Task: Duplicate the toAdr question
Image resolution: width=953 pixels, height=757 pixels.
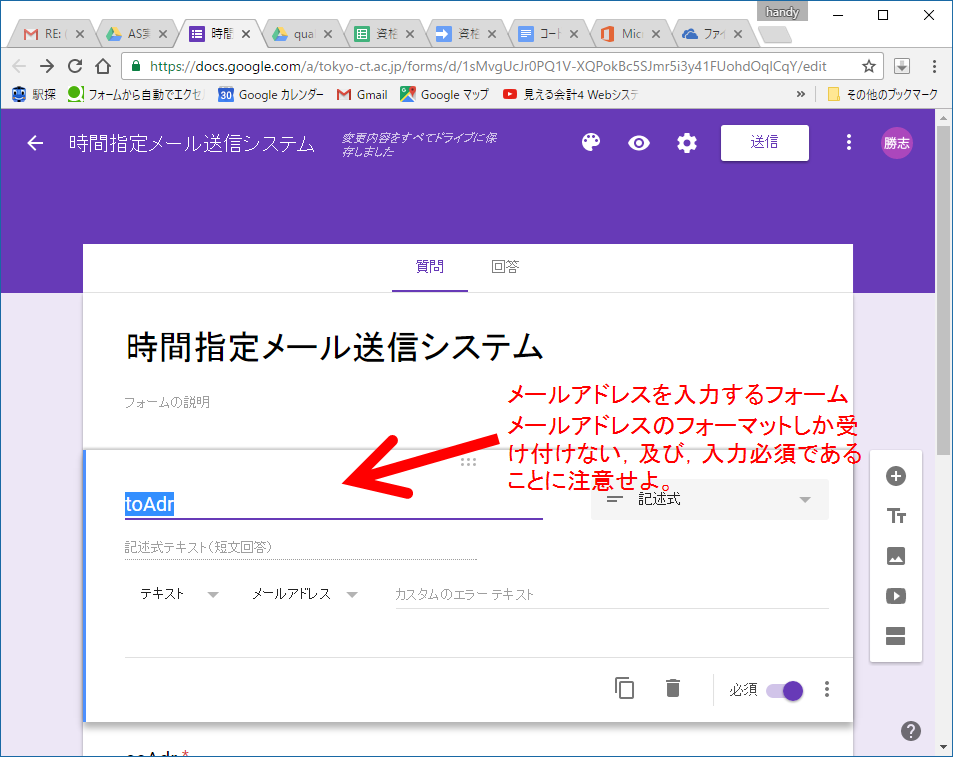Action: pyautogui.click(x=624, y=689)
